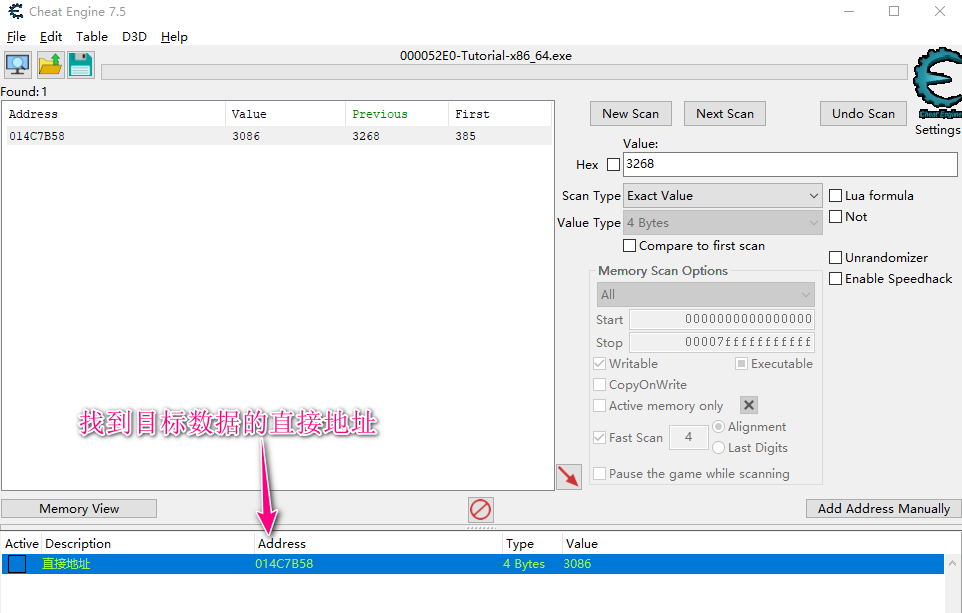Click the Undo Scan button
Viewport: 962px width, 613px height.
(x=863, y=114)
